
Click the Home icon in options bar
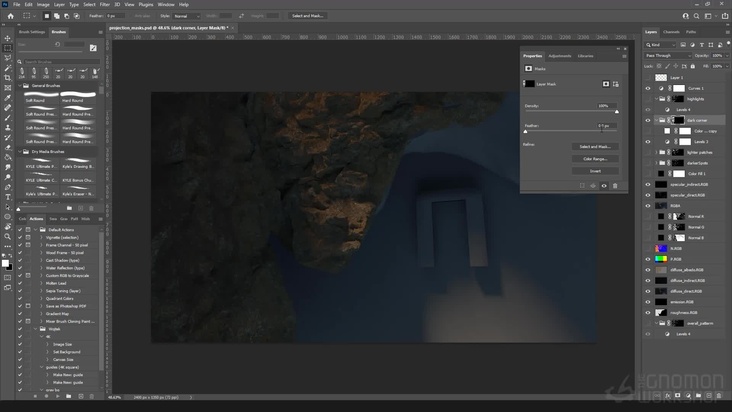(10, 16)
